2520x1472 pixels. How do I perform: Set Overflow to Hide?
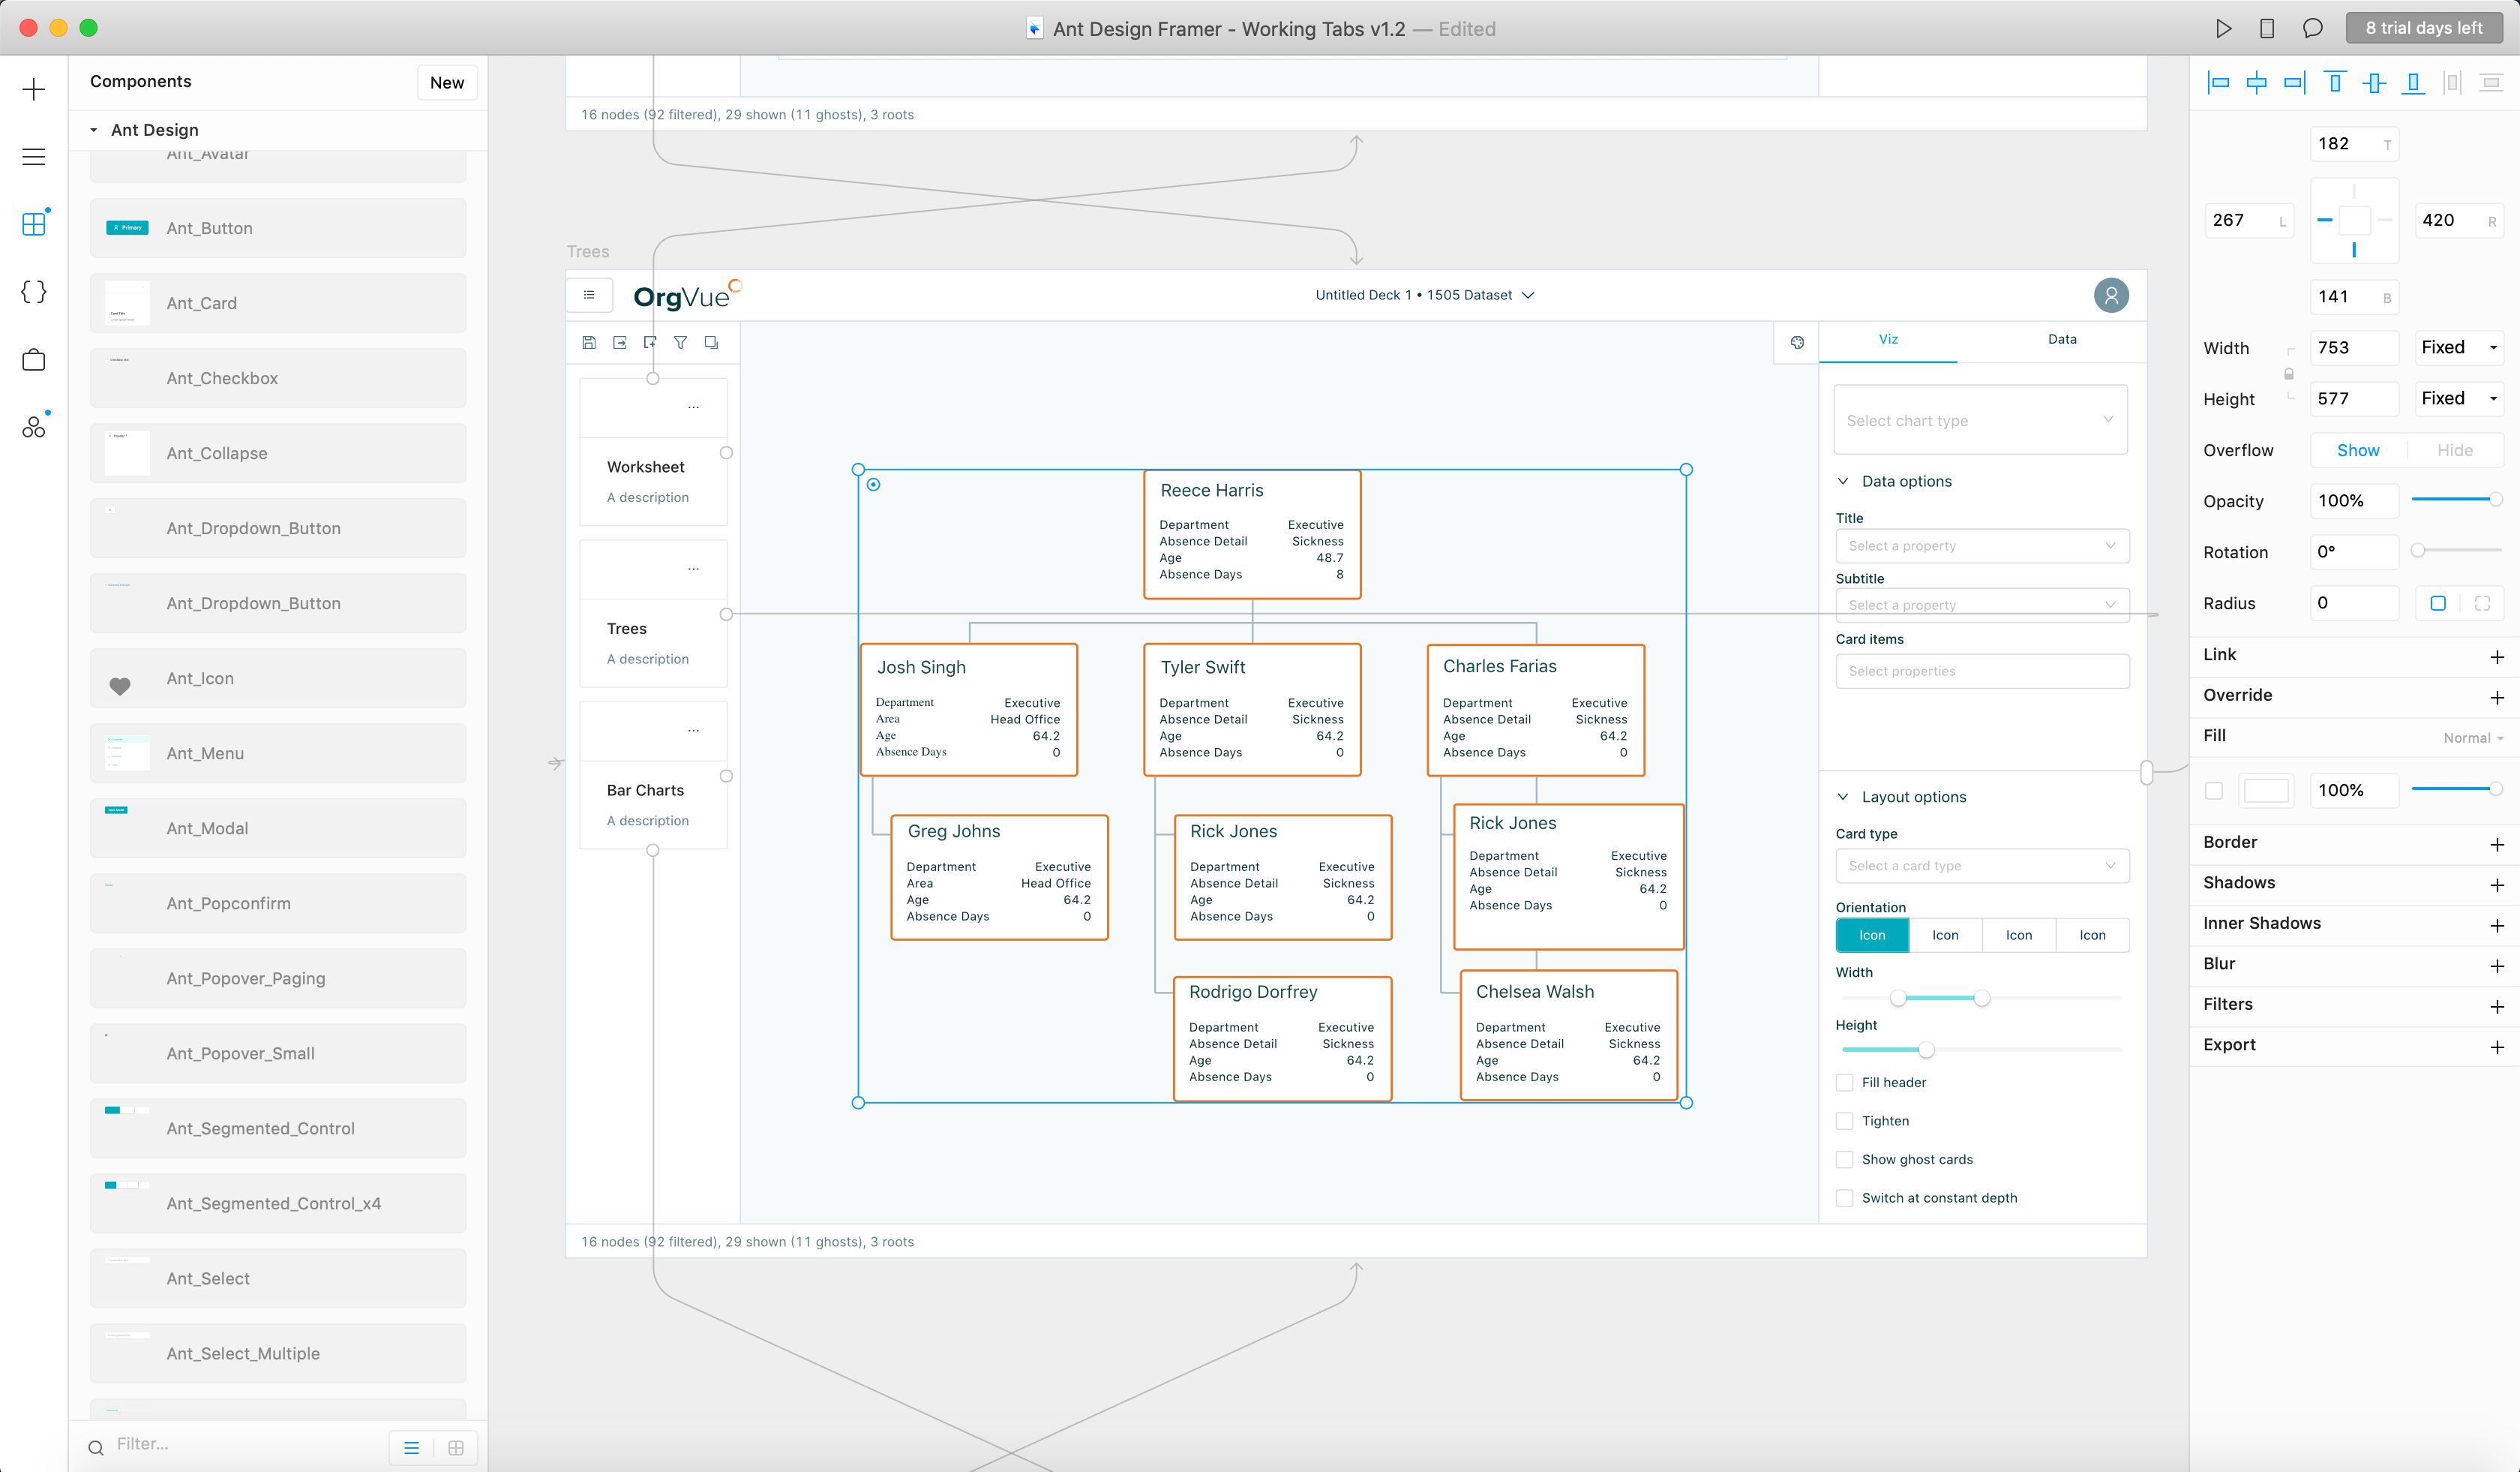click(2454, 451)
